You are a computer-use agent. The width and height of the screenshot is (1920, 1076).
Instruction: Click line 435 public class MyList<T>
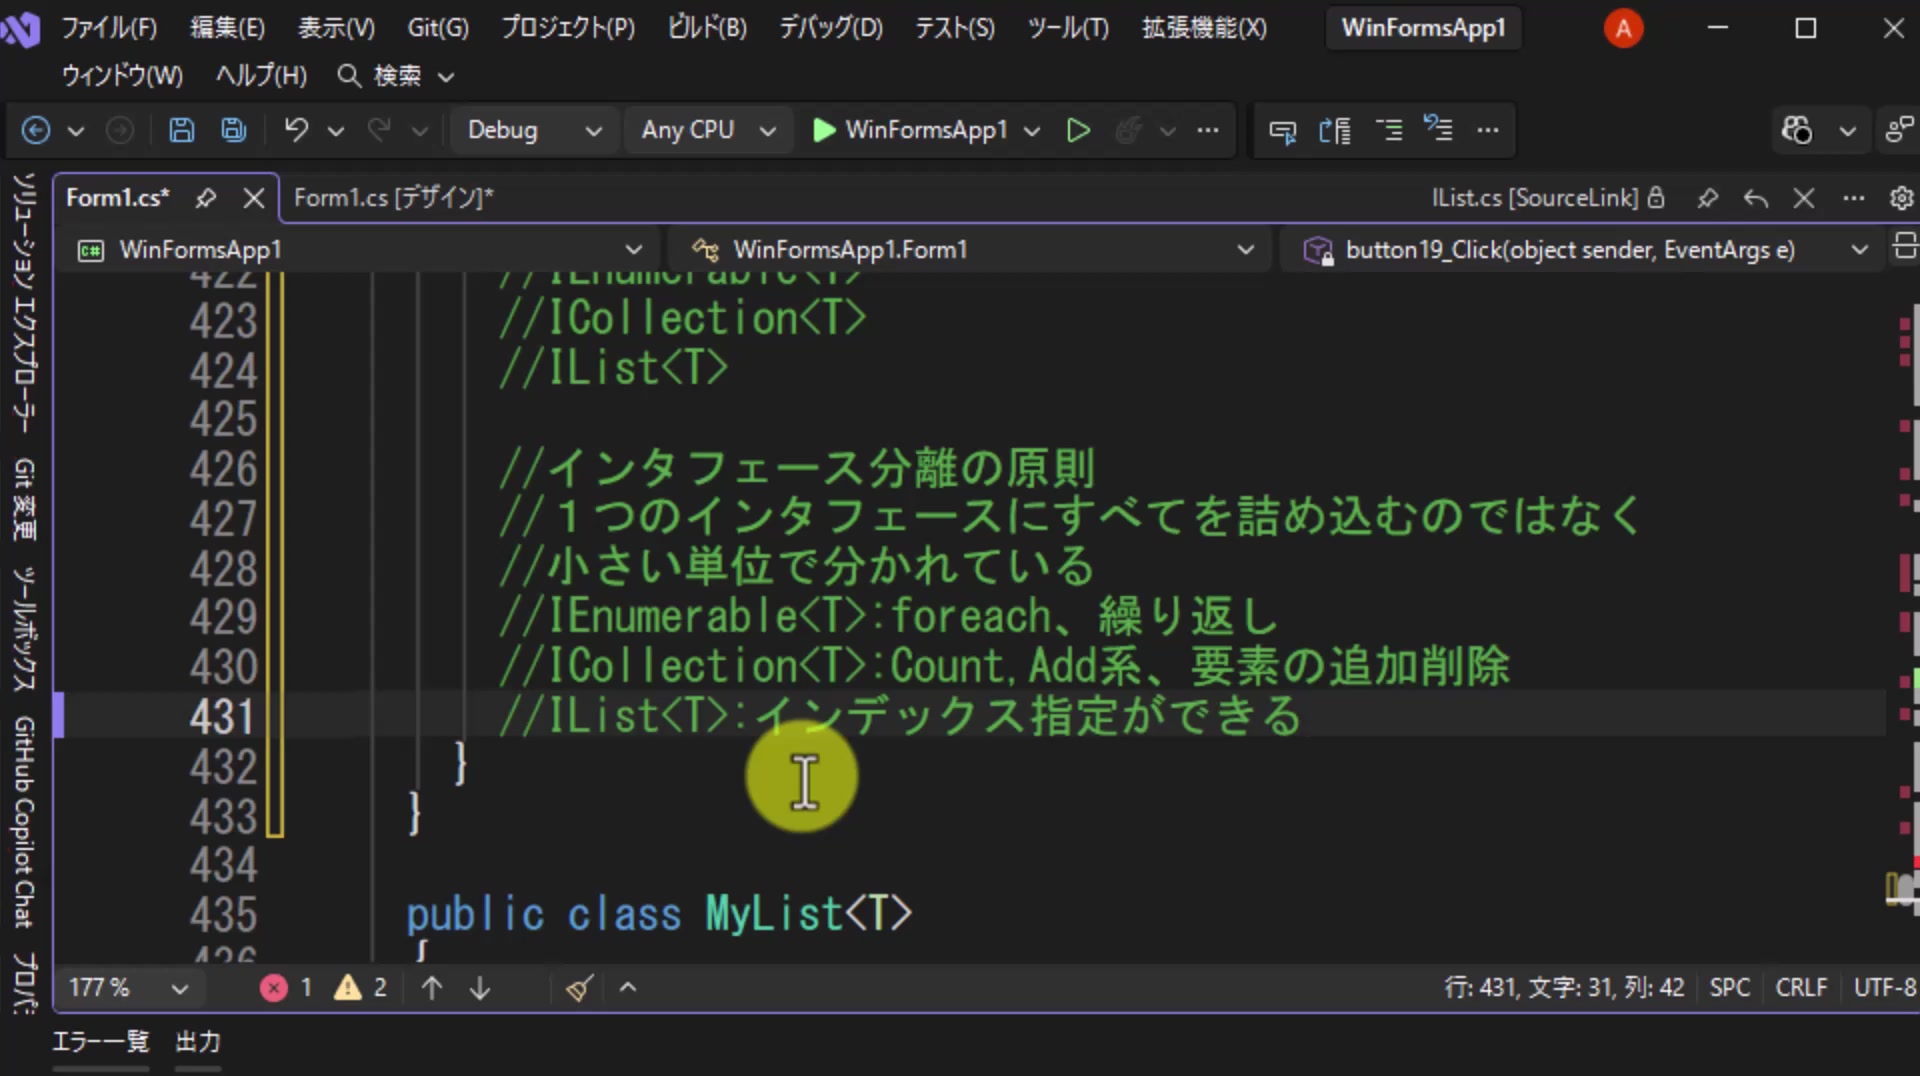point(659,914)
